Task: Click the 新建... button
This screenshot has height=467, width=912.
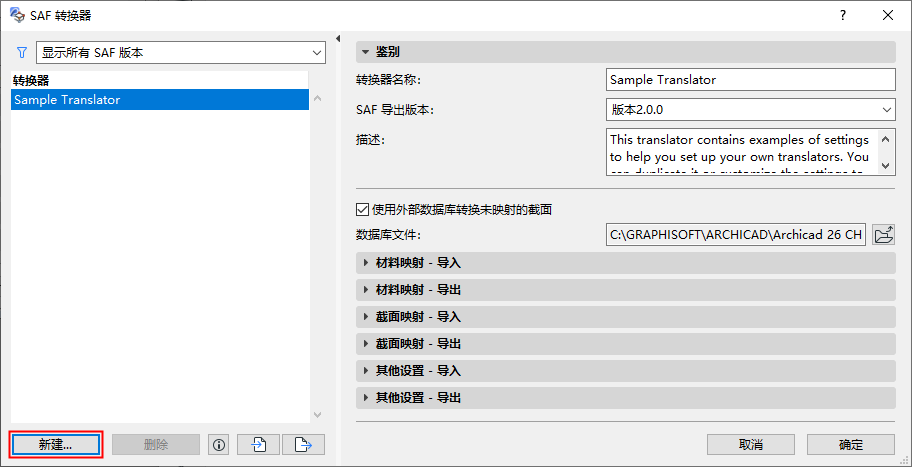Action: (56, 445)
